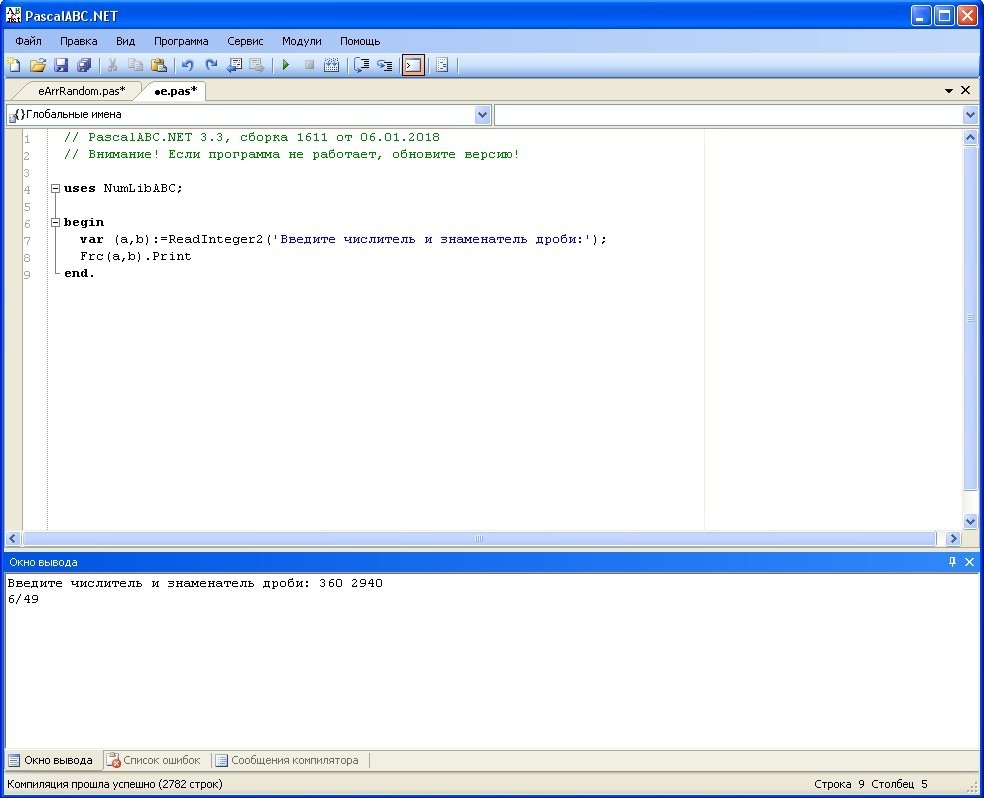Toggle the output window toolbar button
Image resolution: width=984 pixels, height=798 pixels.
coord(413,66)
